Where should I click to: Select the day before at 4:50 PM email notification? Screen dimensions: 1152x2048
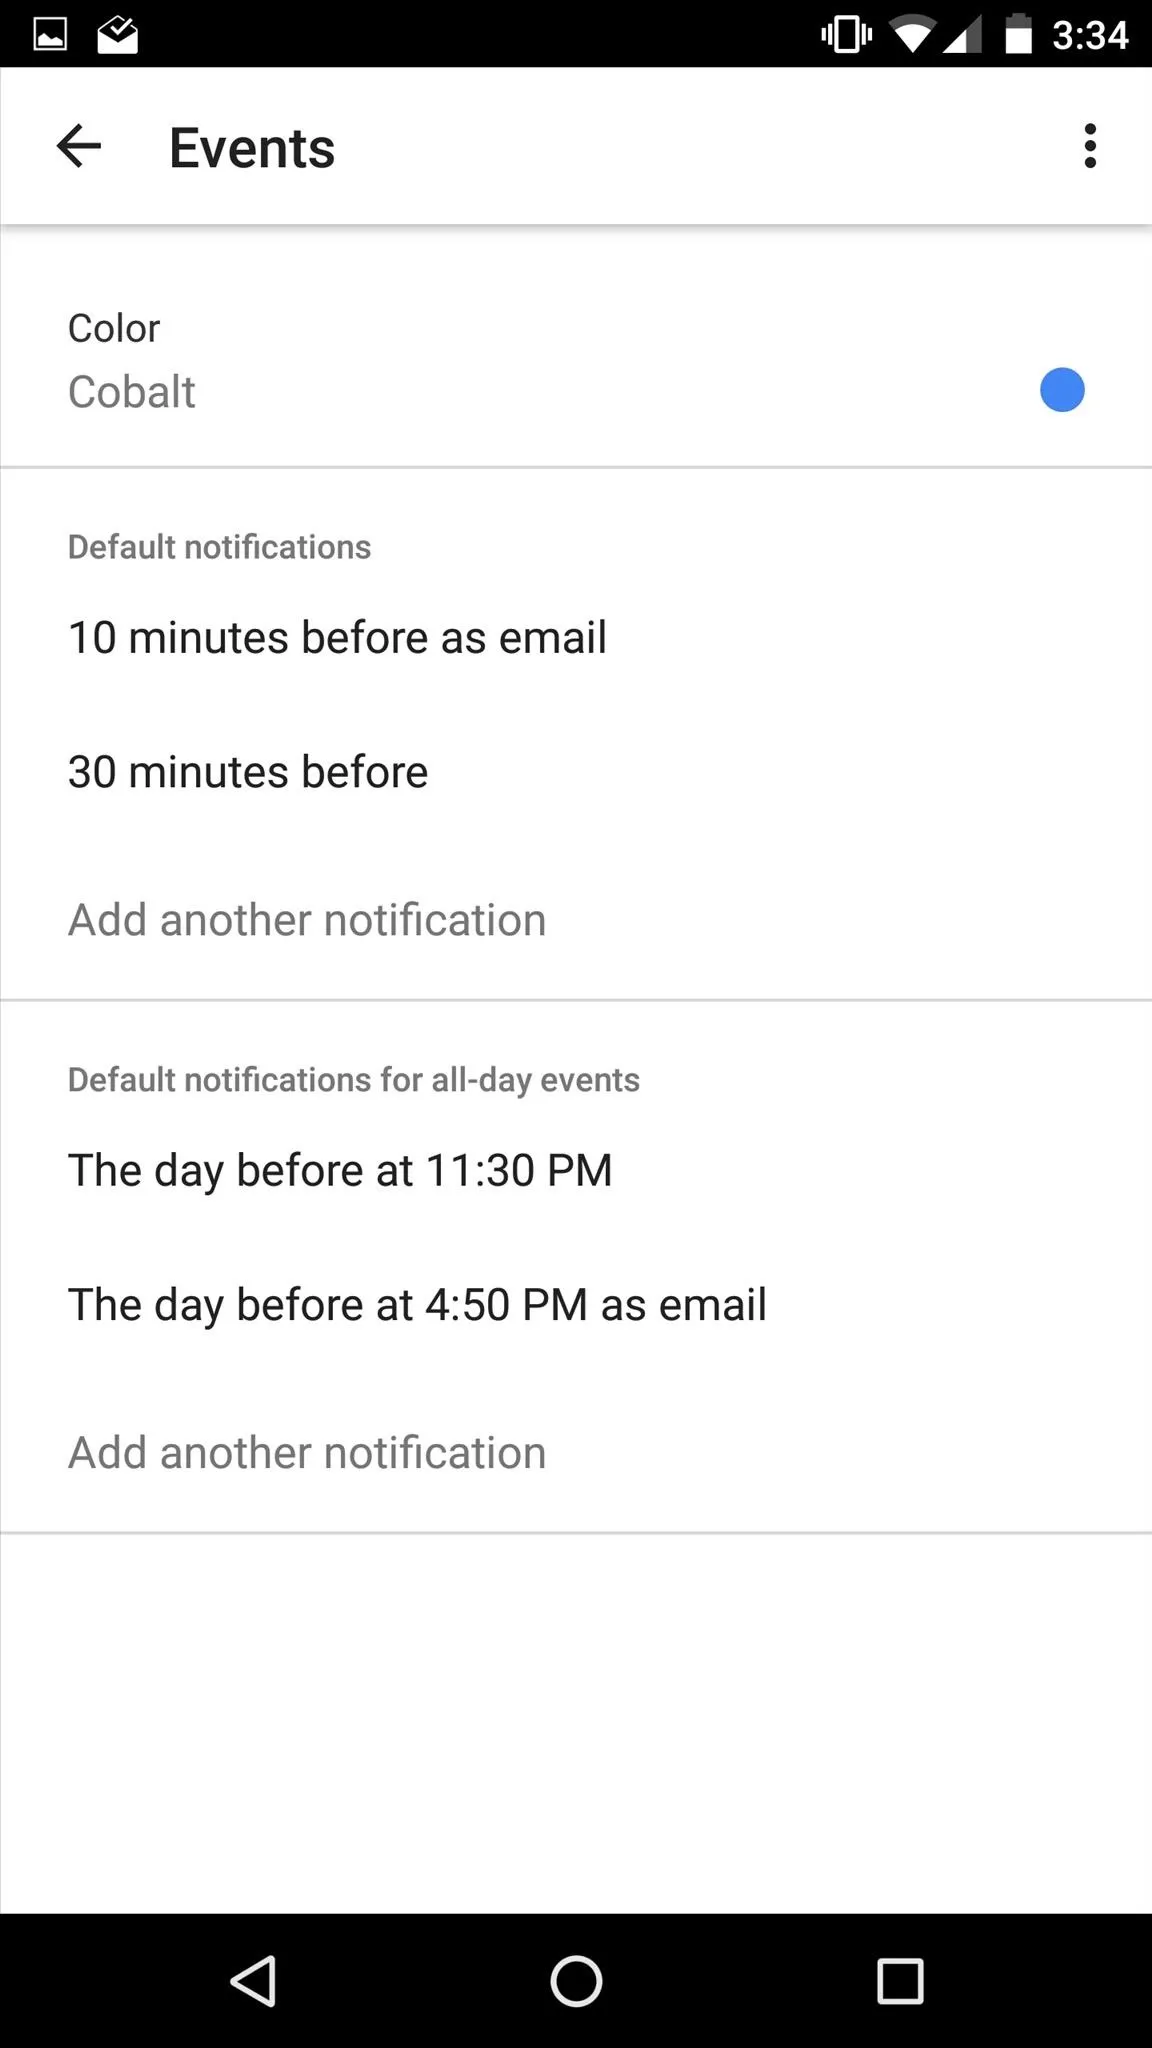[576, 1305]
